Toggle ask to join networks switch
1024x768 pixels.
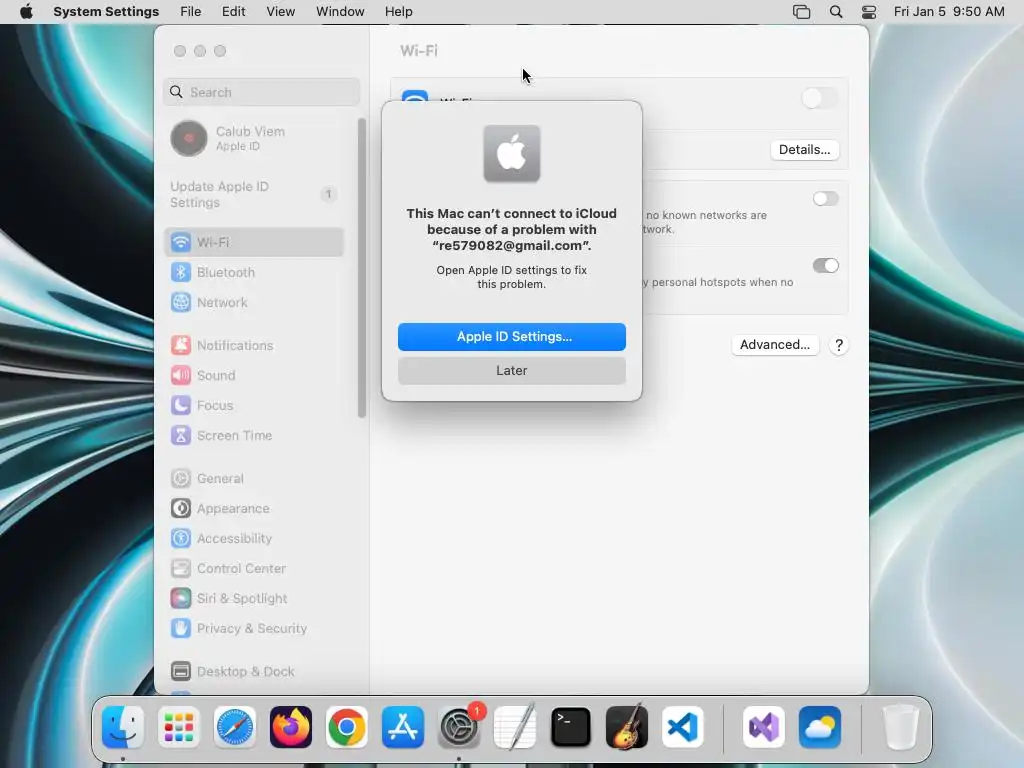(825, 199)
